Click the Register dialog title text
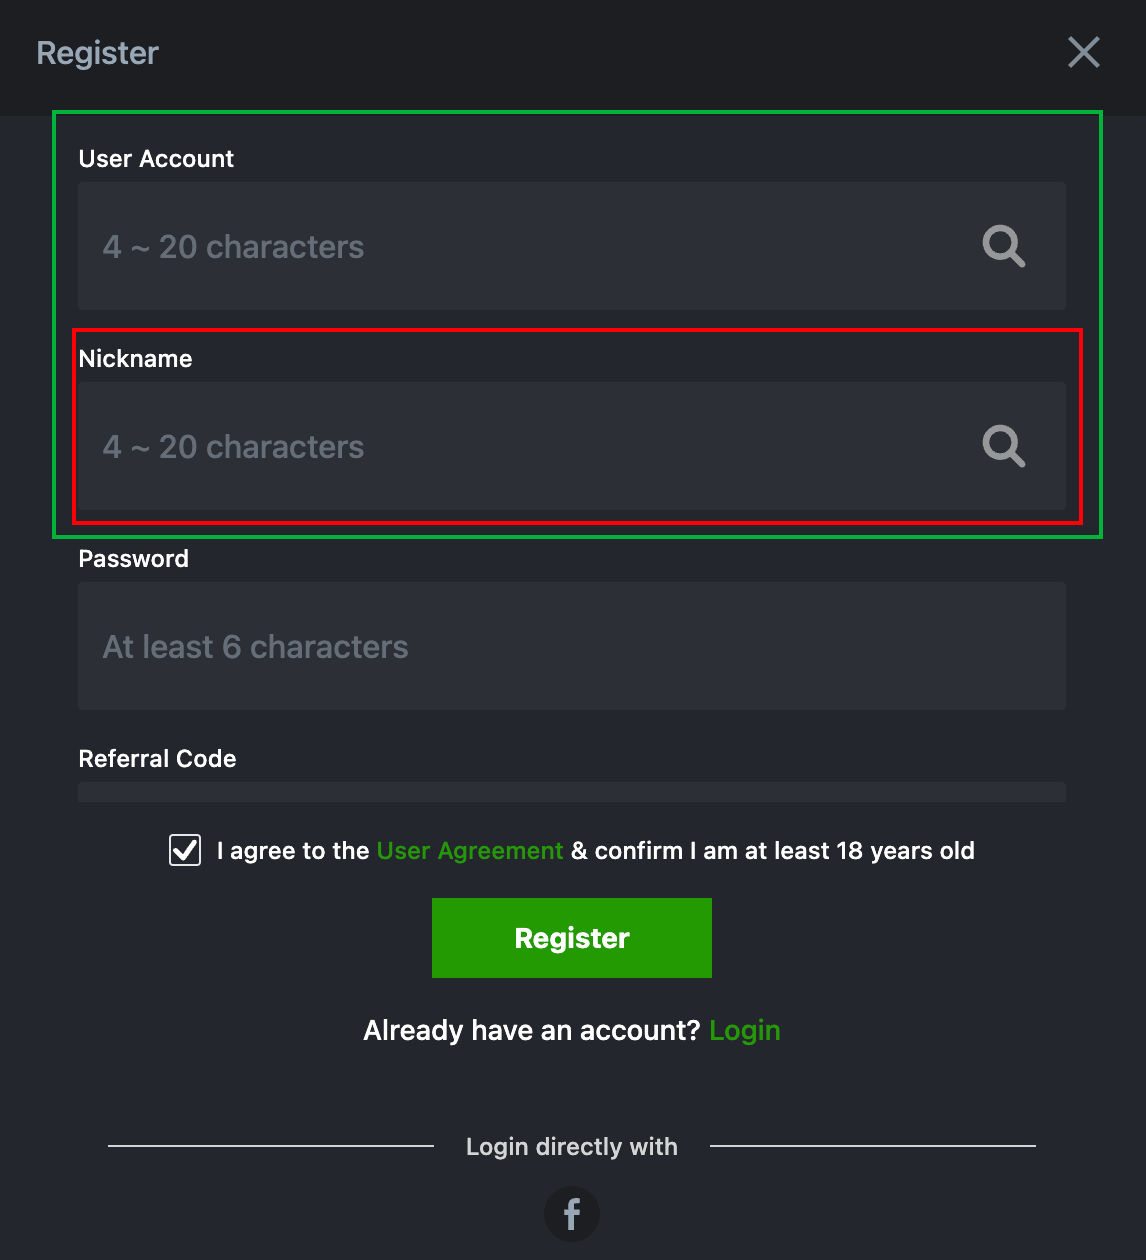Viewport: 1146px width, 1260px height. (x=97, y=53)
